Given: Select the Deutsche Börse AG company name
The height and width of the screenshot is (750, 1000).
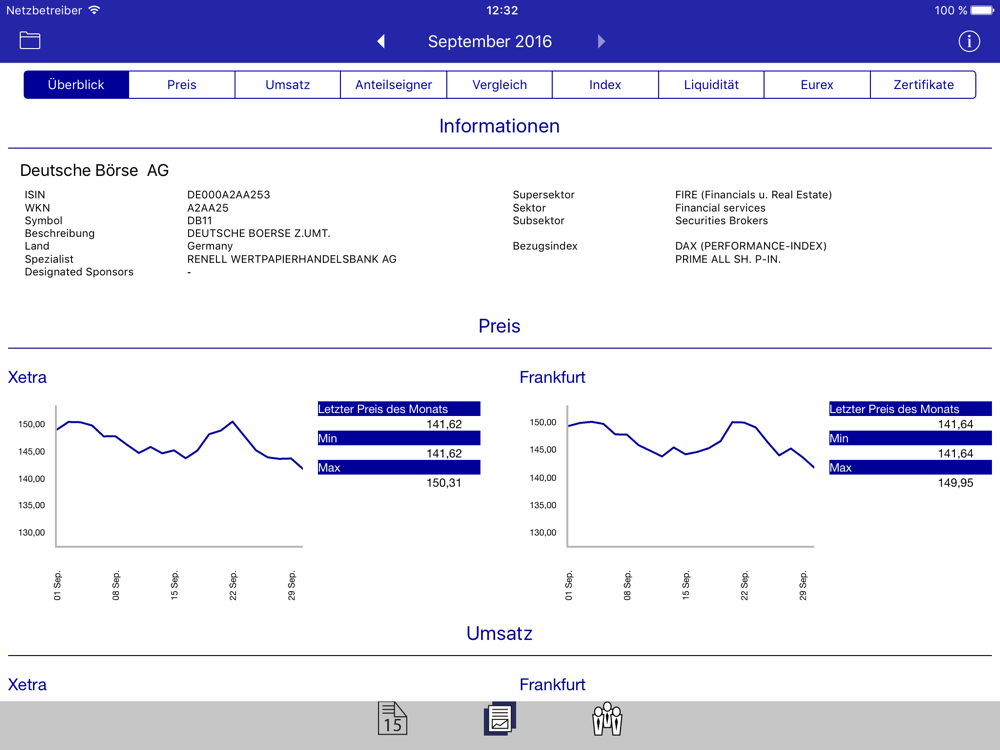Looking at the screenshot, I should (94, 170).
